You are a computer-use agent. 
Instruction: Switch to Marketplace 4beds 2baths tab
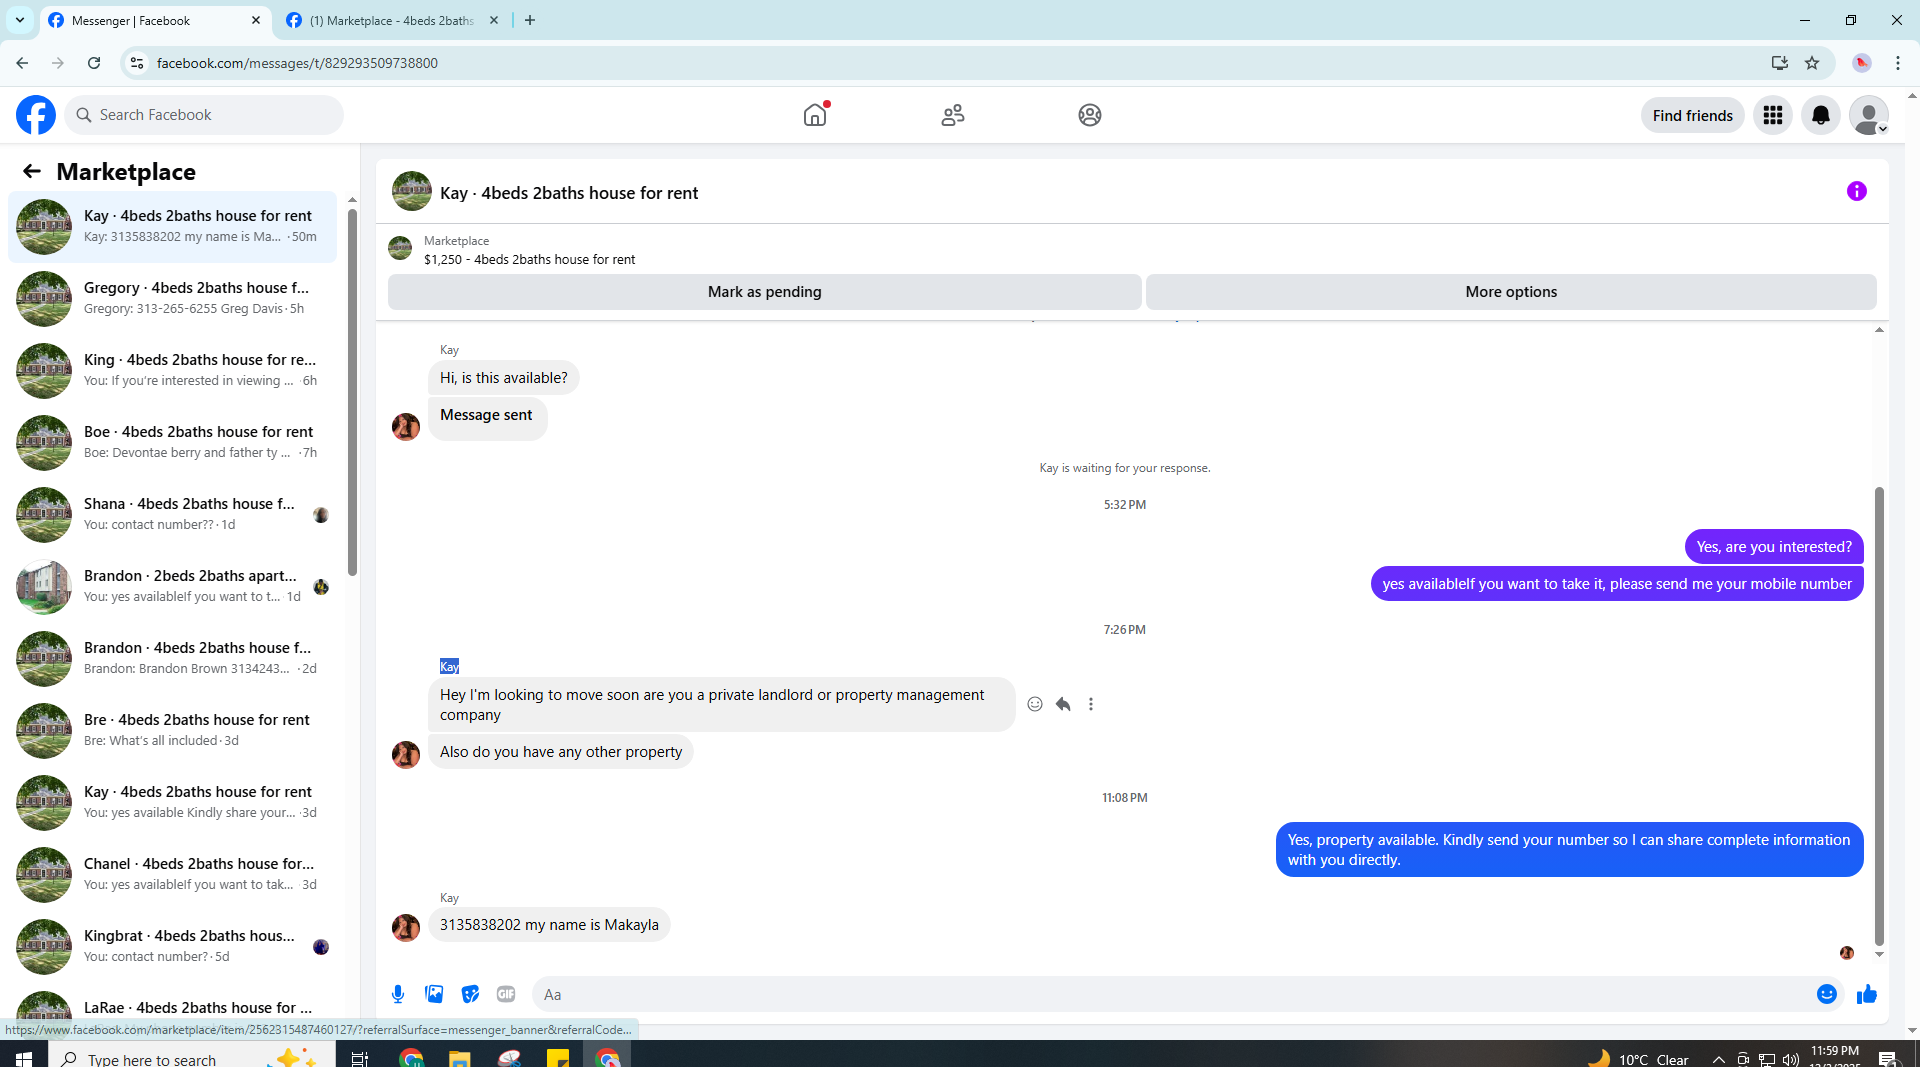click(x=391, y=20)
